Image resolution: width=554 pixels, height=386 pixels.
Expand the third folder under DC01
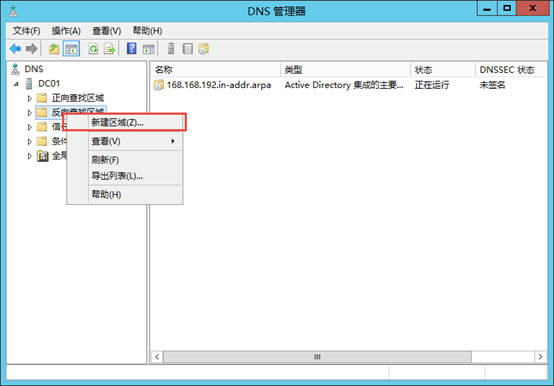click(x=30, y=127)
